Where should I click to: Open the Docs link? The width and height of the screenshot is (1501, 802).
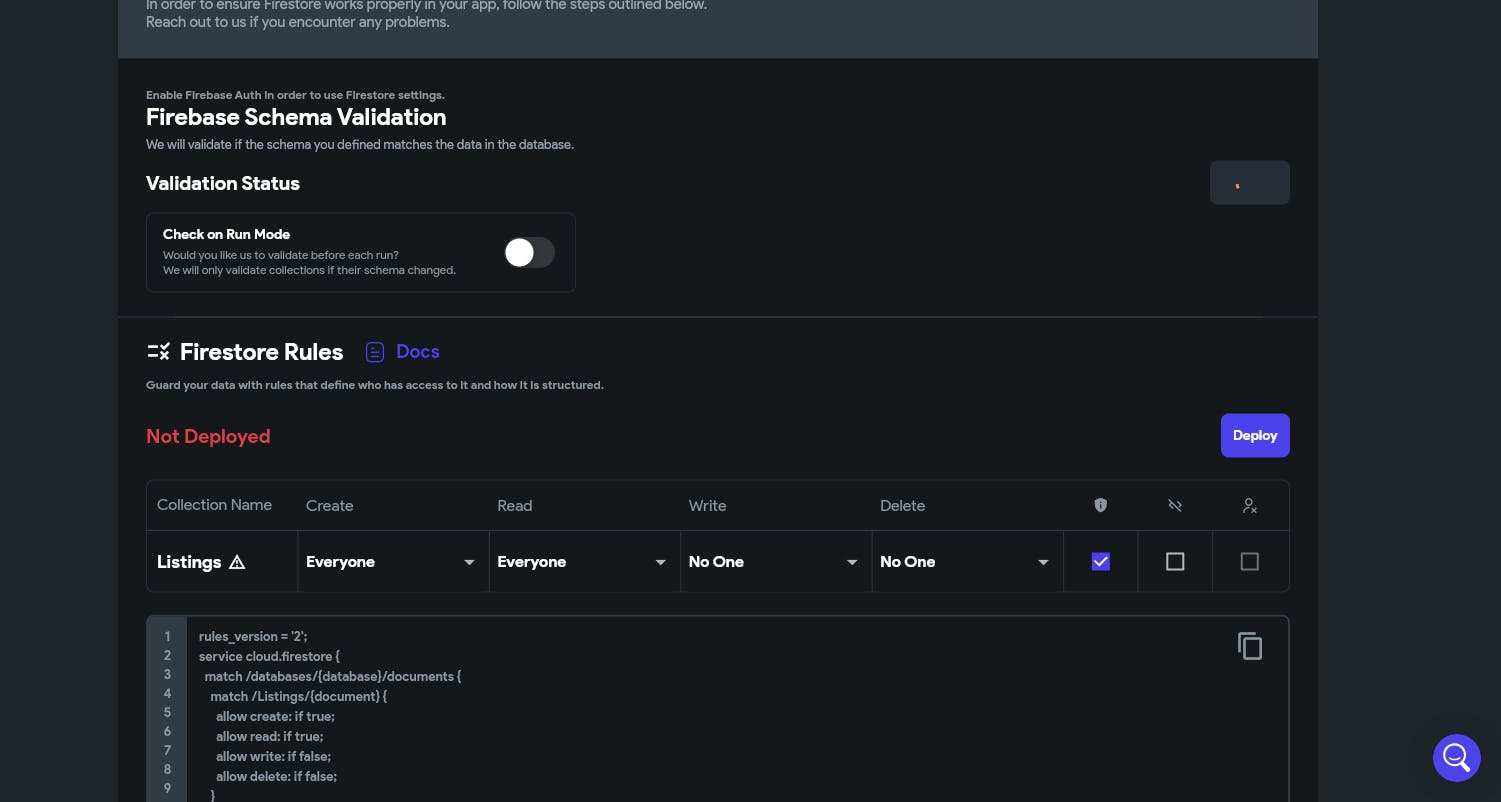click(x=418, y=352)
